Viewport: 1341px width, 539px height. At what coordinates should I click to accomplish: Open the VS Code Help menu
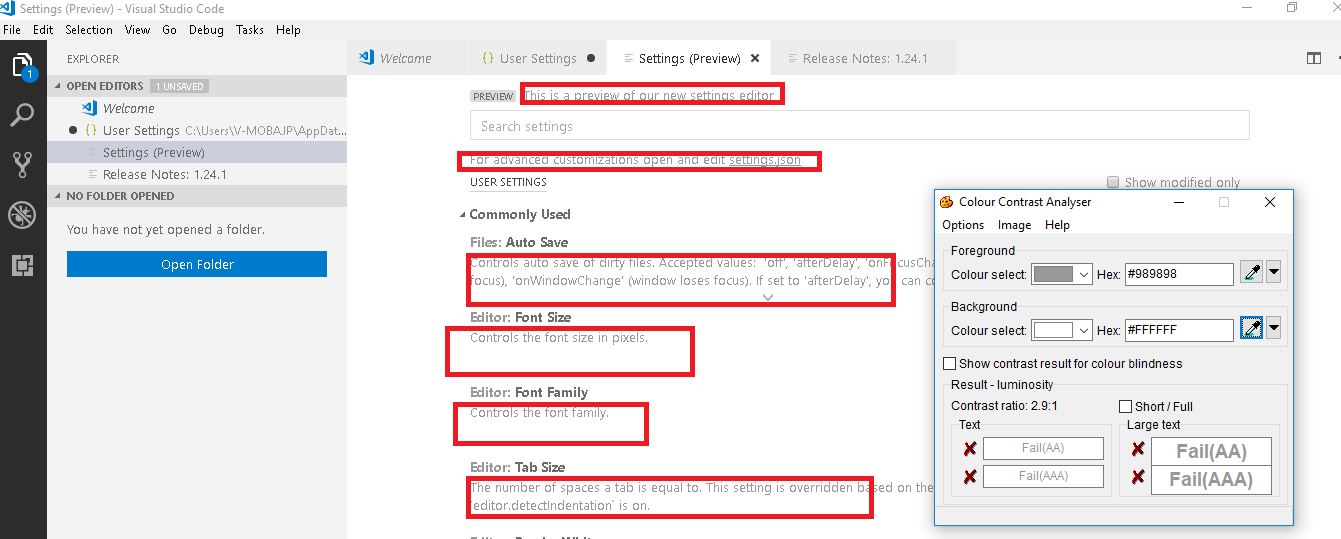tap(288, 30)
